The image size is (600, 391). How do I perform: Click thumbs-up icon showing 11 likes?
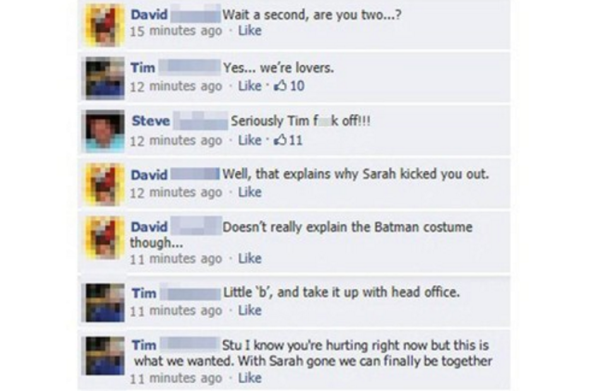click(x=280, y=140)
